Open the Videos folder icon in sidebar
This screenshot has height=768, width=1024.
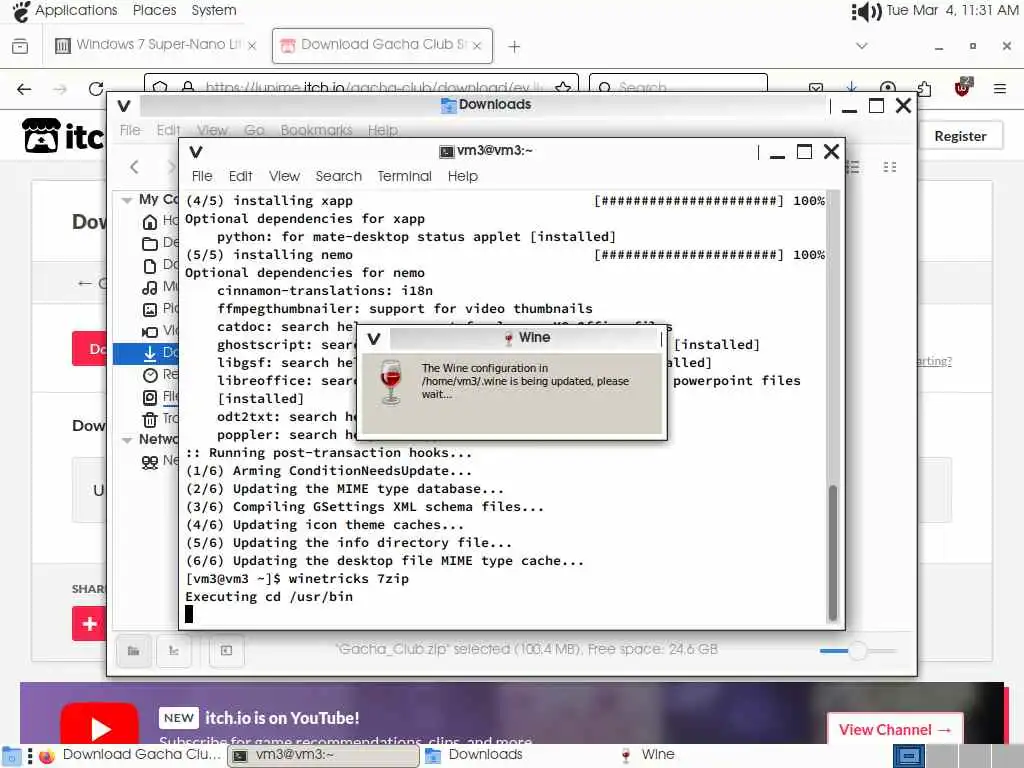150,331
